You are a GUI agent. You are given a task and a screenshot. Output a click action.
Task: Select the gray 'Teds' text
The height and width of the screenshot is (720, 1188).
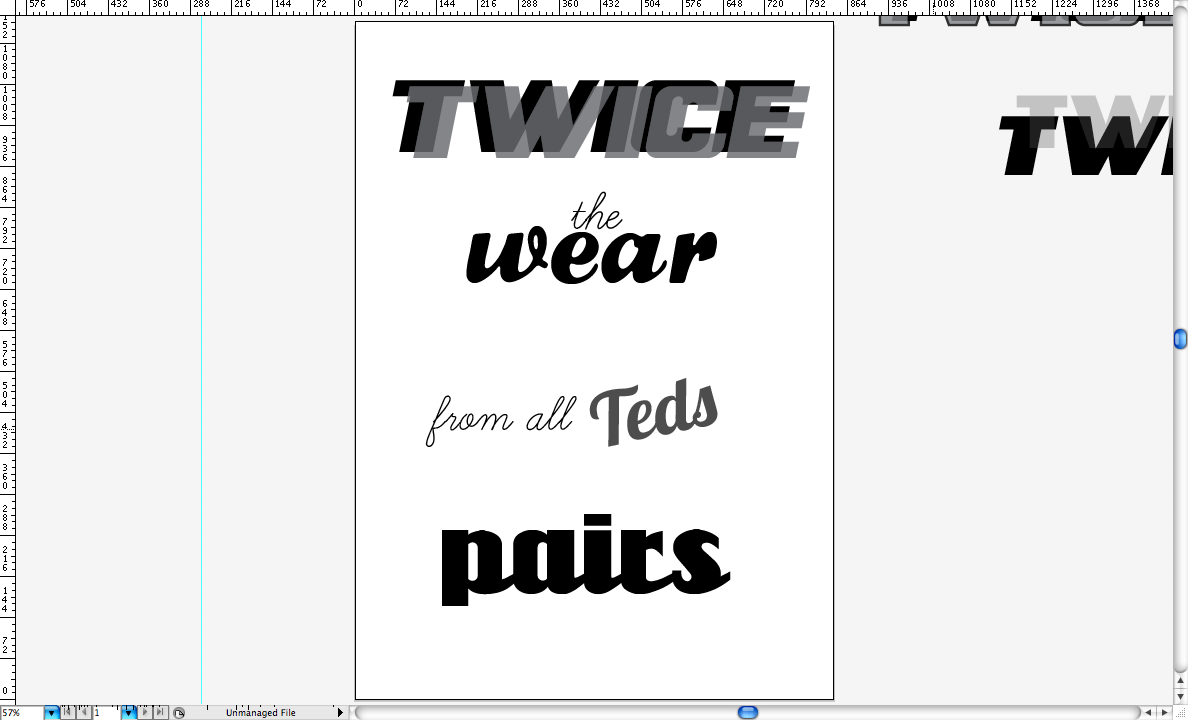pyautogui.click(x=654, y=411)
